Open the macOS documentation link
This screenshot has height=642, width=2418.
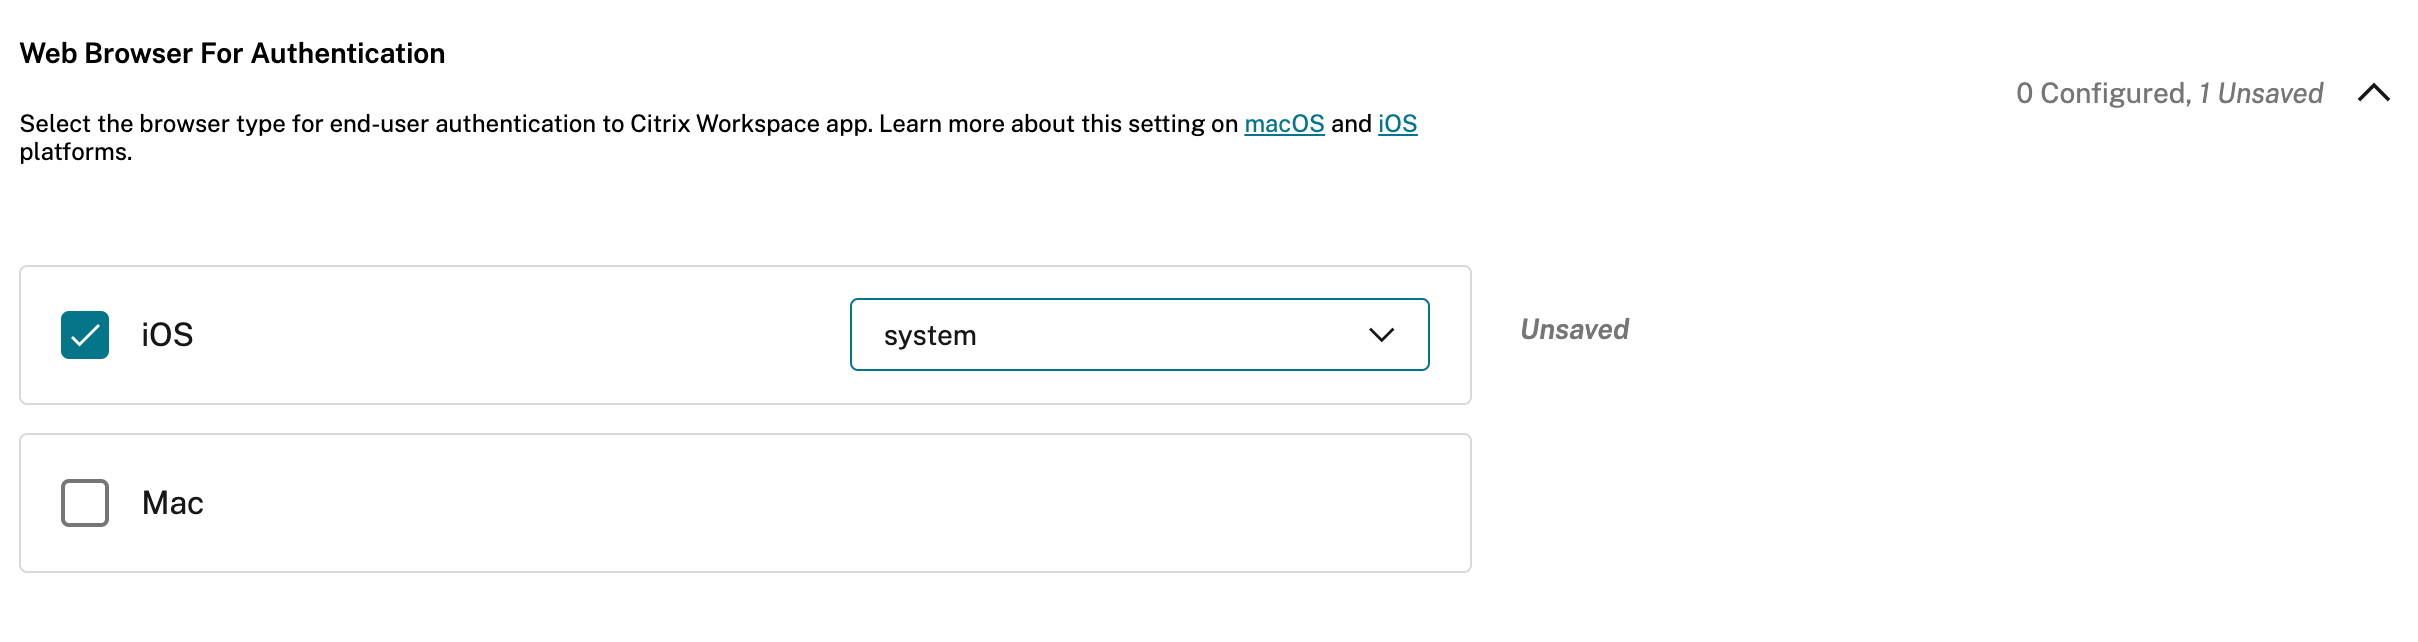point(1284,124)
